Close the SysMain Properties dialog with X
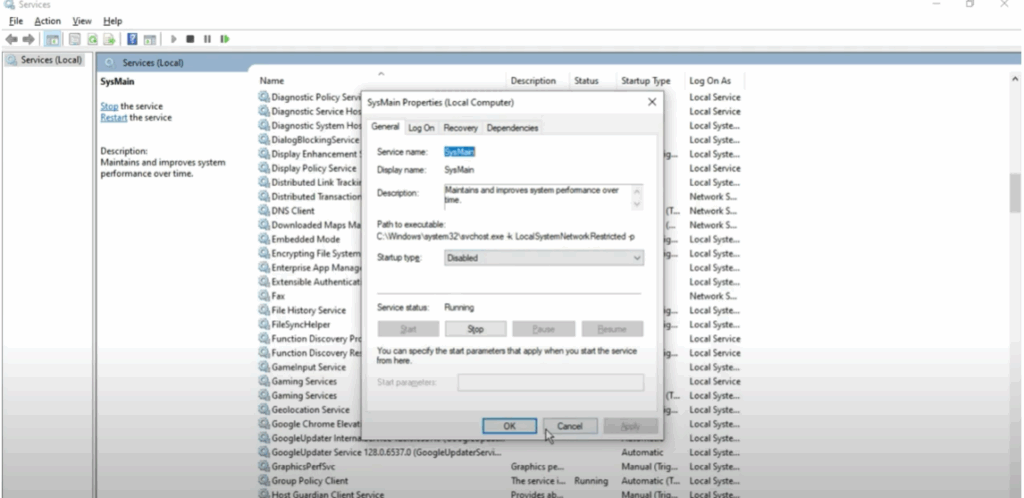Viewport: 1024px width, 498px height. pyautogui.click(x=652, y=102)
